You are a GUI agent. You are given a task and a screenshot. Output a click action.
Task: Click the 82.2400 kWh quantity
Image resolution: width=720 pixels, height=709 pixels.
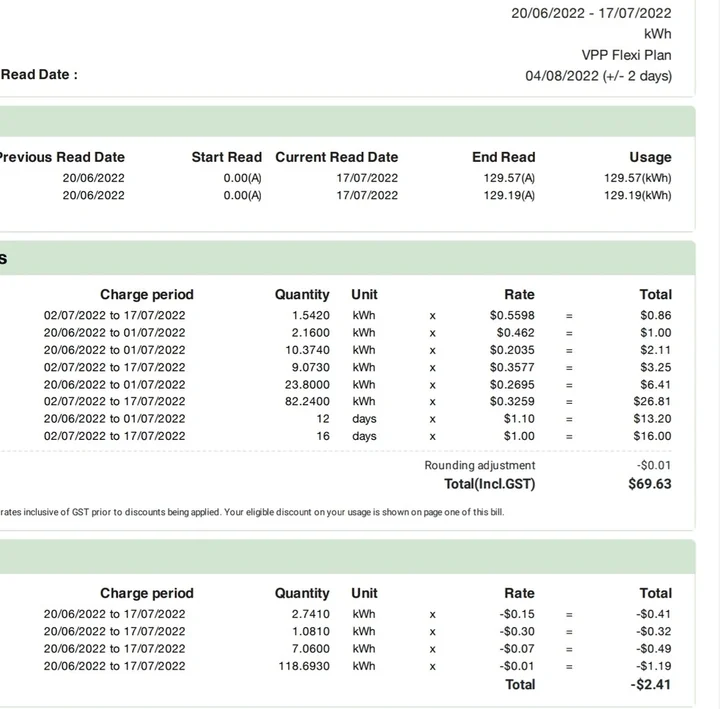click(306, 402)
